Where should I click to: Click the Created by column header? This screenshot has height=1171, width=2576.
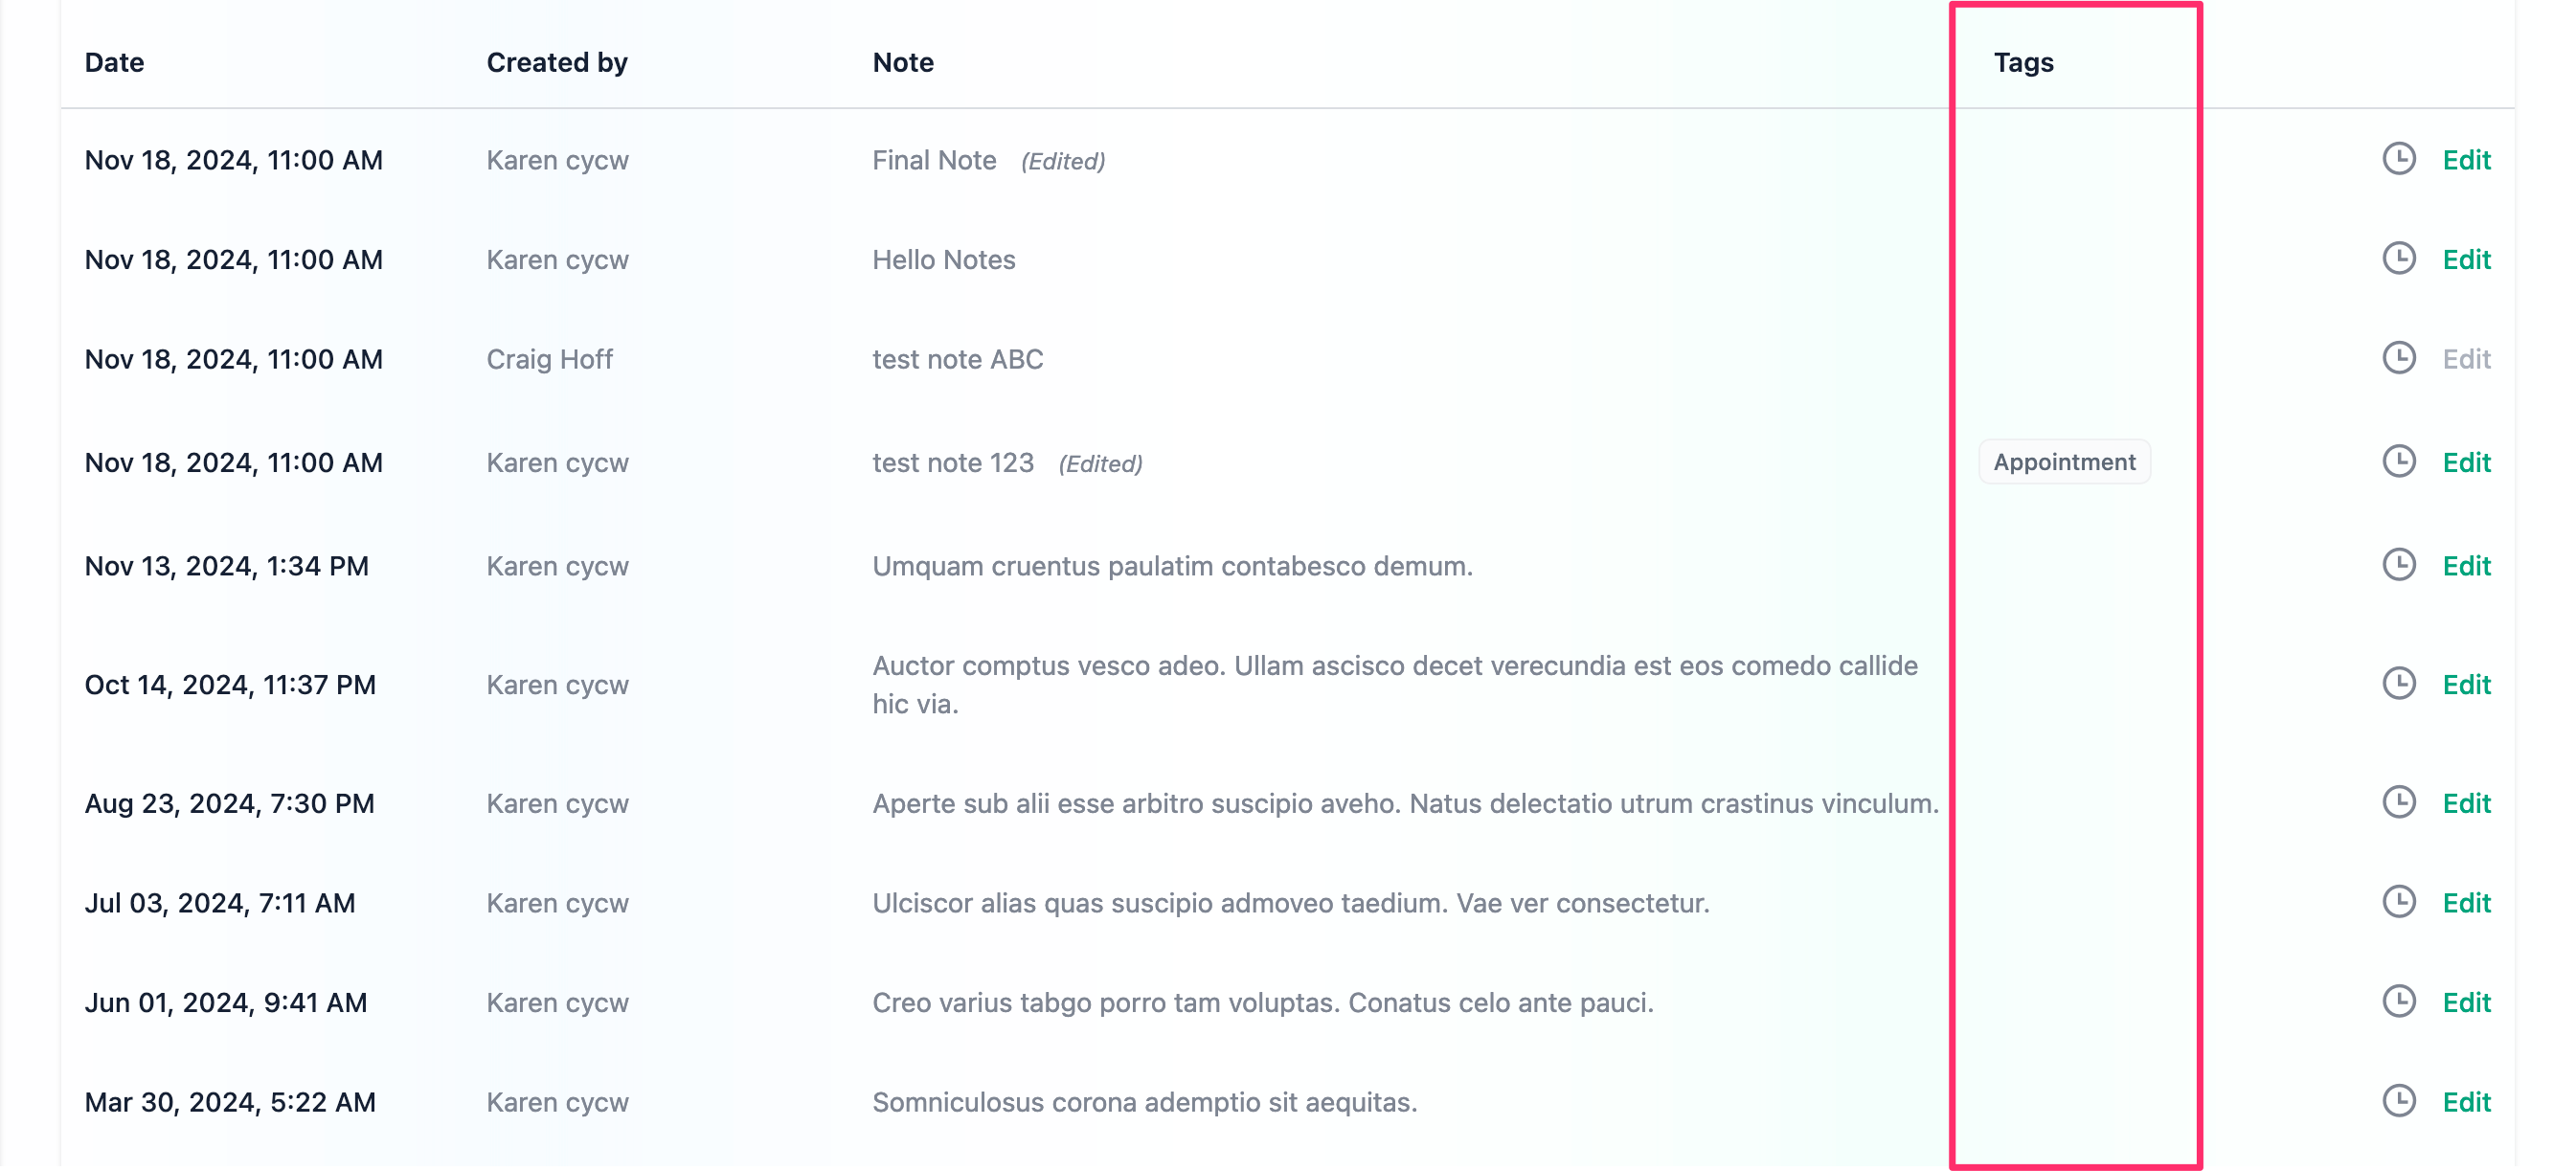coord(557,62)
